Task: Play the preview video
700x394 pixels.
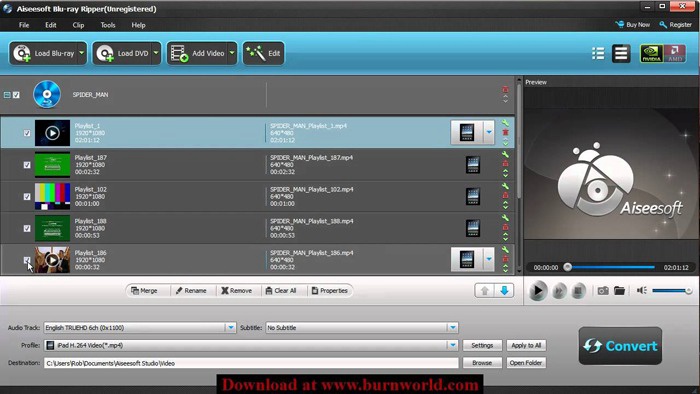Action: point(538,291)
